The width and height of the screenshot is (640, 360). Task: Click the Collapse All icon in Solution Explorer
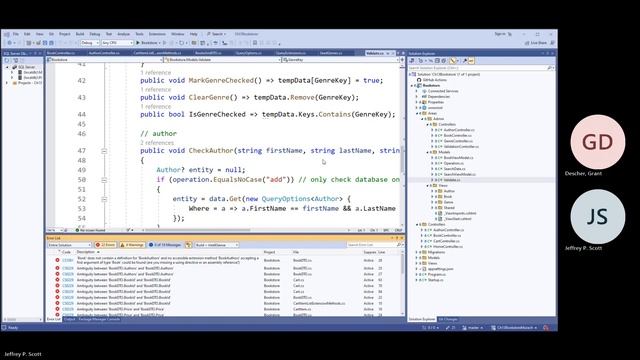pyautogui.click(x=437, y=60)
